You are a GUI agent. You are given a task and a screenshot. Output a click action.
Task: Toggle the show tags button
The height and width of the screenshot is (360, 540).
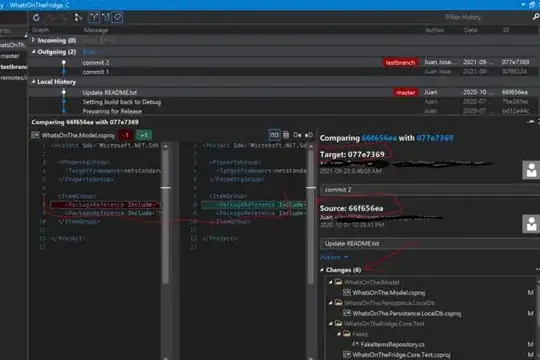click(117, 17)
